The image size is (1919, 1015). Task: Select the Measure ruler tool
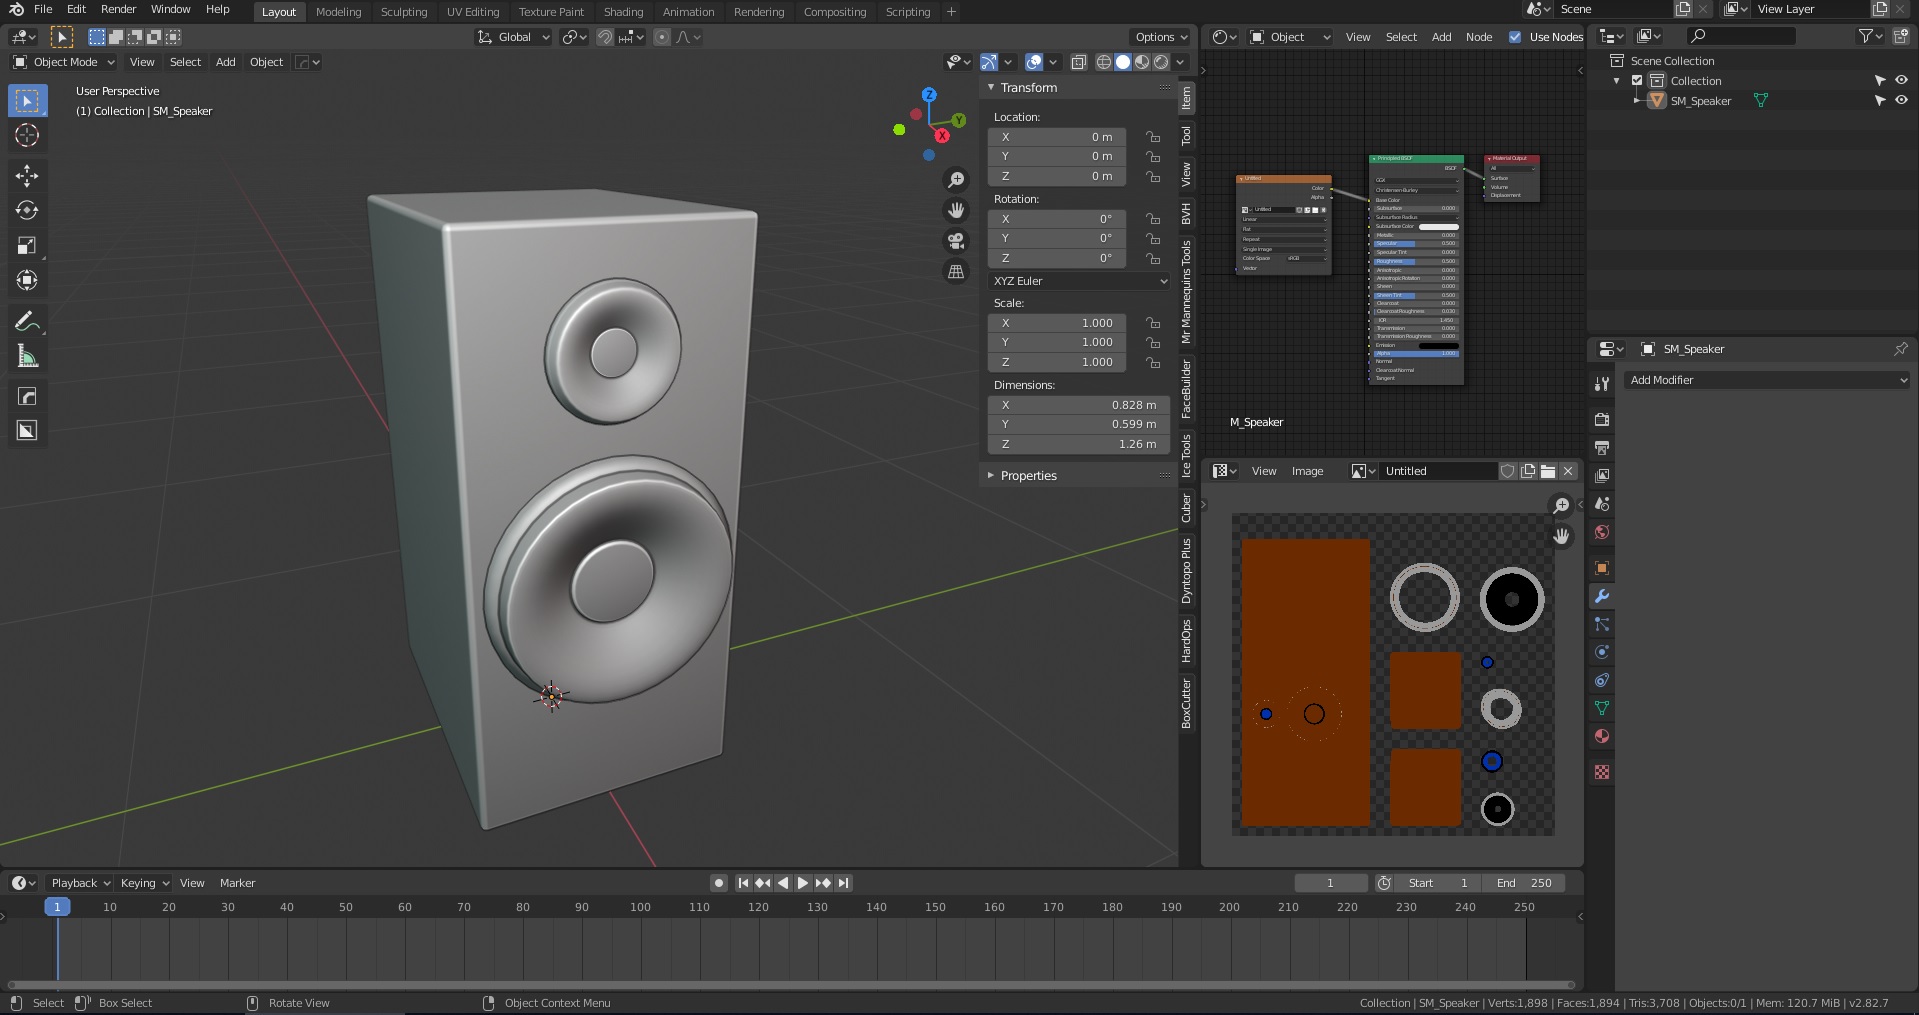(27, 357)
